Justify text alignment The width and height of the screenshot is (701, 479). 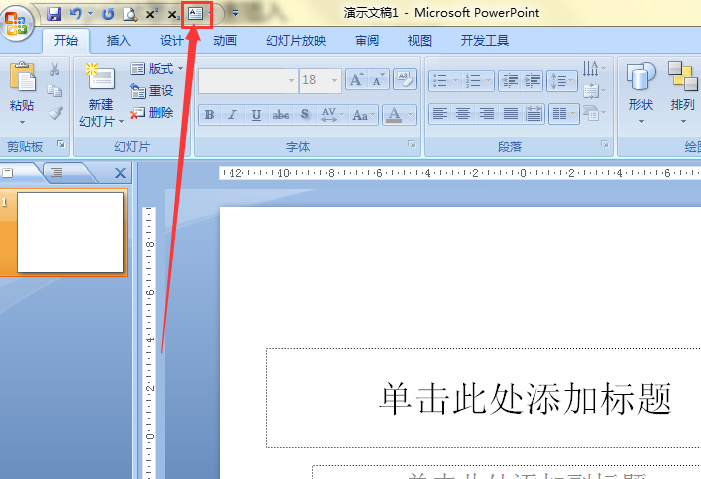pyautogui.click(x=511, y=114)
